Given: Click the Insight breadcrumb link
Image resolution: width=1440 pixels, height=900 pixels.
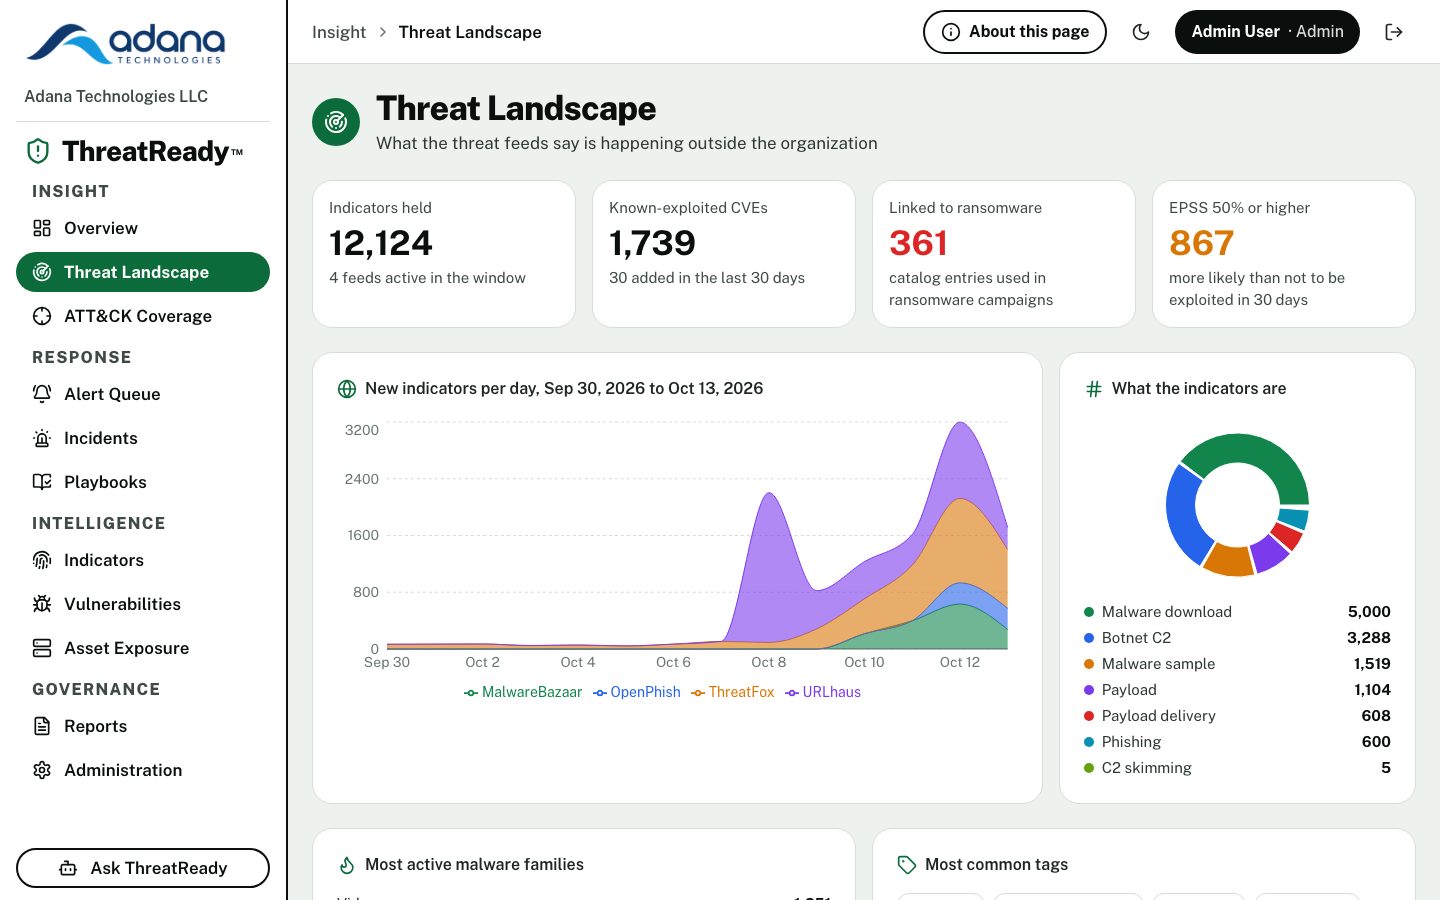Looking at the screenshot, I should [x=339, y=32].
